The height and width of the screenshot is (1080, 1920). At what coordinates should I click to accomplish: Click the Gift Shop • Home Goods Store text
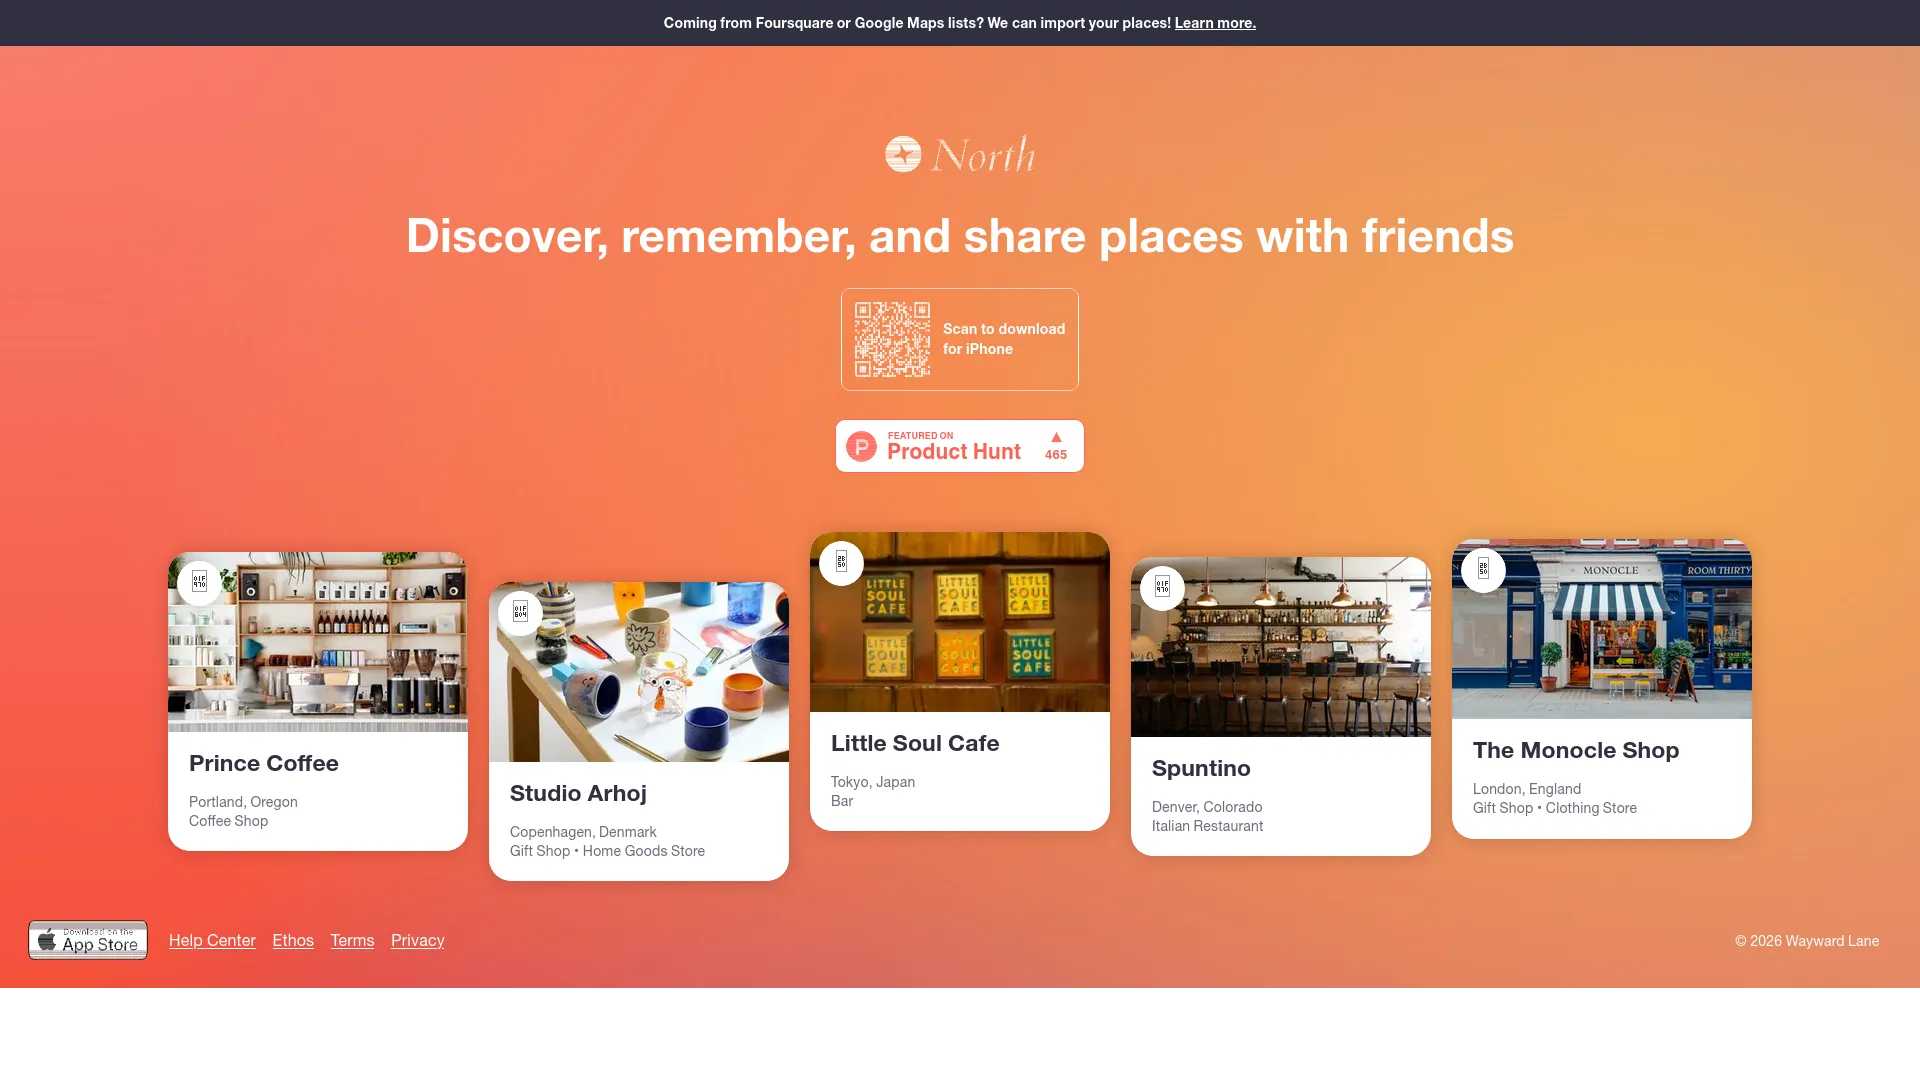(607, 851)
